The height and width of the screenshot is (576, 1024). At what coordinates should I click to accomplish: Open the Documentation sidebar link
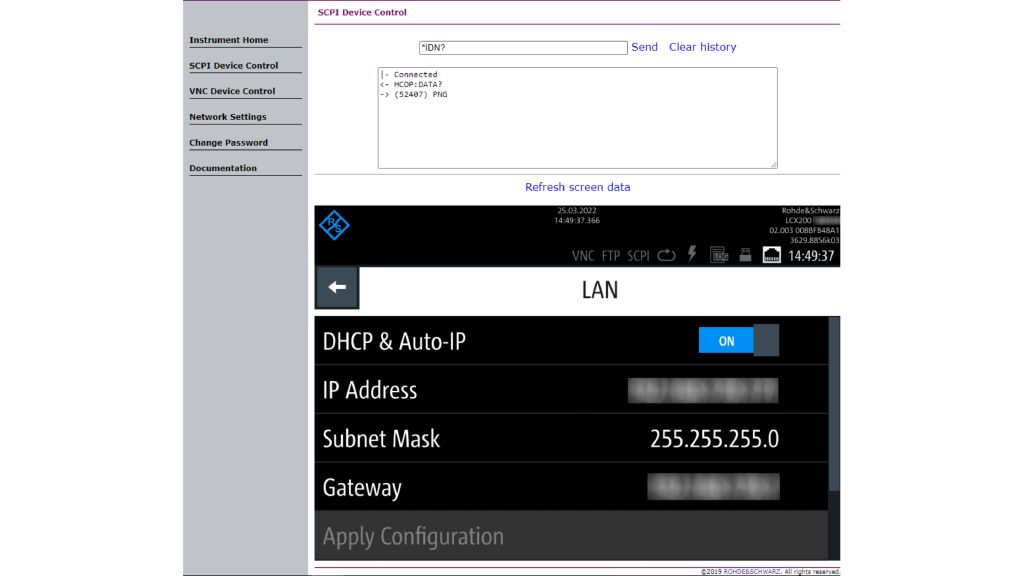tap(223, 168)
